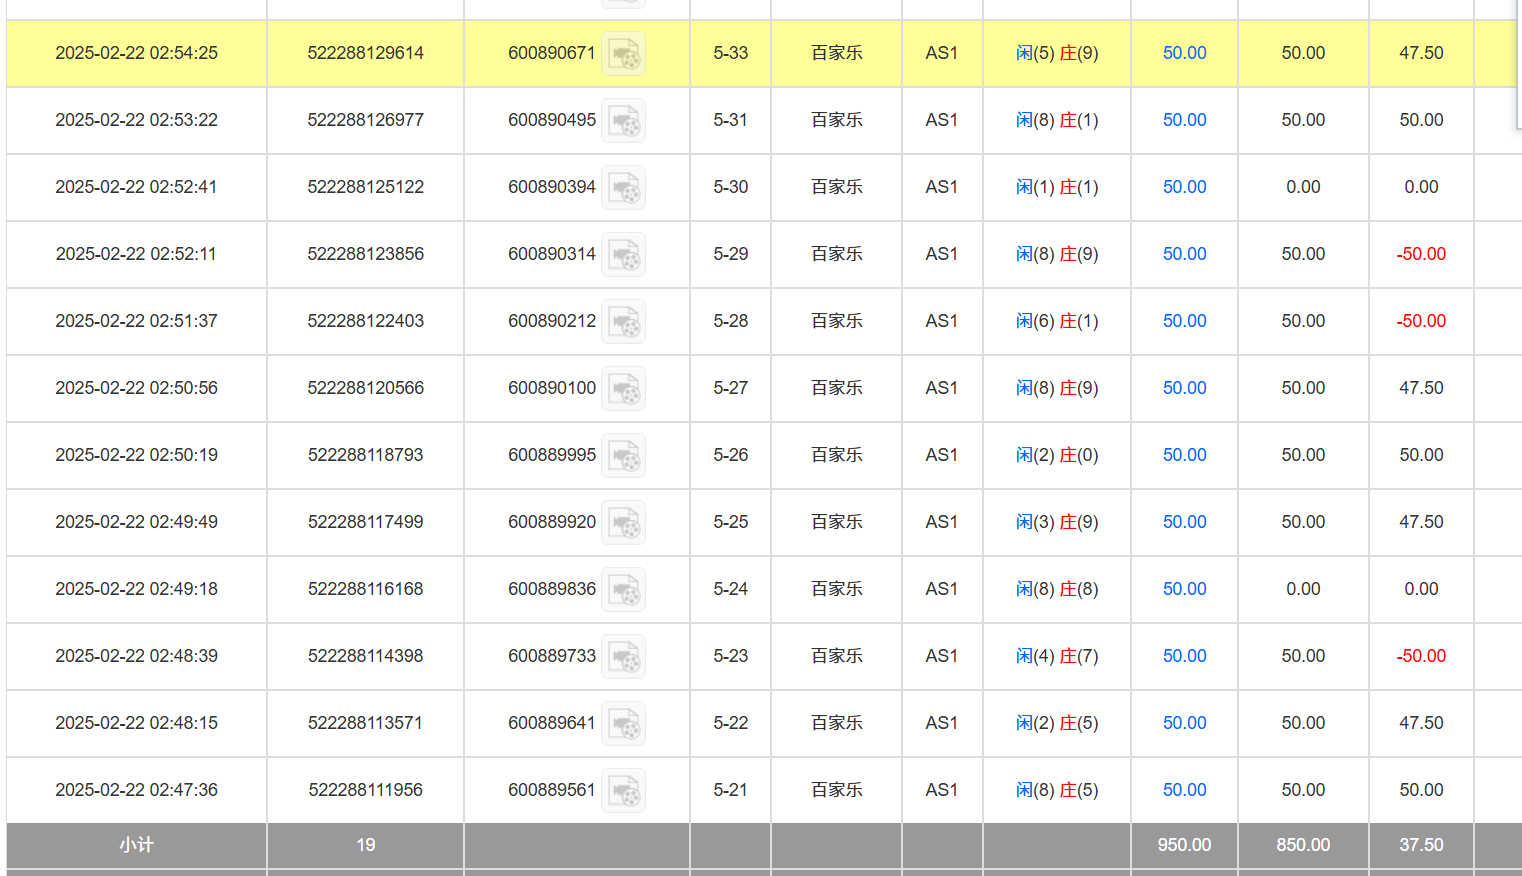Click the timestamp 2025-02-22 02:52:11
The width and height of the screenshot is (1522, 876).
[x=136, y=254]
